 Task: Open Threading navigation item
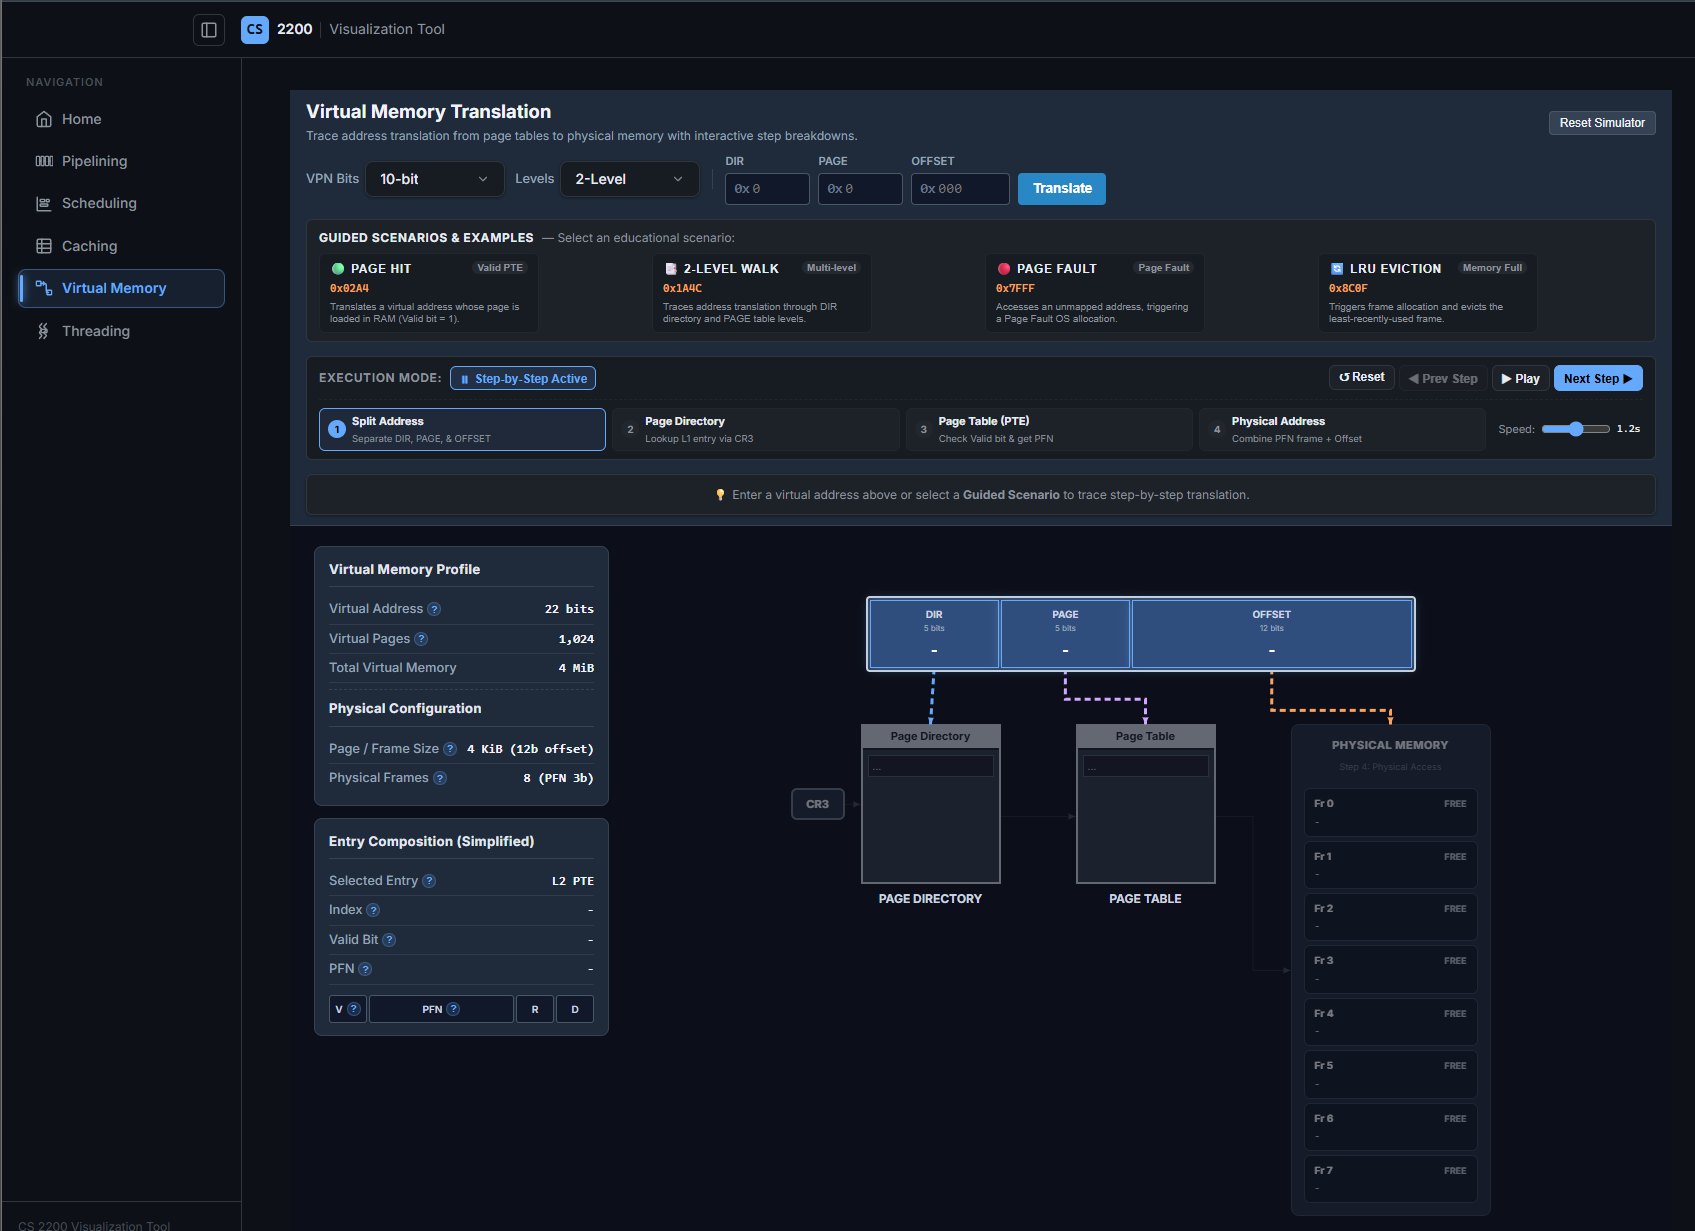coord(121,331)
